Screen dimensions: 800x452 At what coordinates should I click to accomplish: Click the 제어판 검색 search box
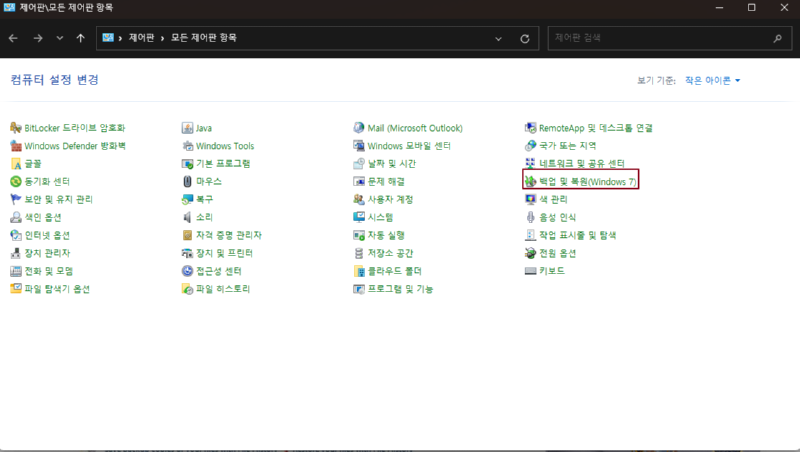pyautogui.click(x=660, y=39)
